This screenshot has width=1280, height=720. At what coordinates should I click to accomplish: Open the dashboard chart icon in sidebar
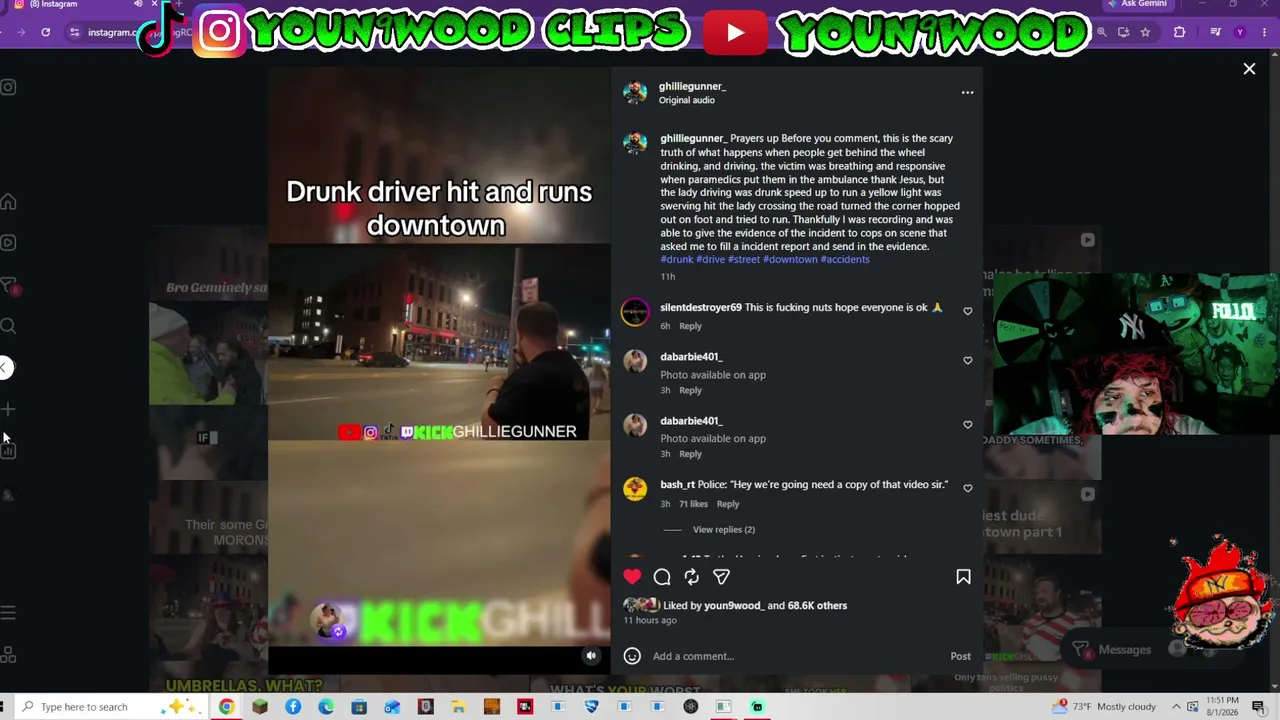tap(8, 451)
